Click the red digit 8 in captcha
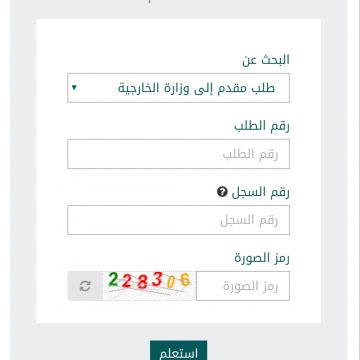This screenshot has height=360, width=360. pyautogui.click(x=142, y=283)
